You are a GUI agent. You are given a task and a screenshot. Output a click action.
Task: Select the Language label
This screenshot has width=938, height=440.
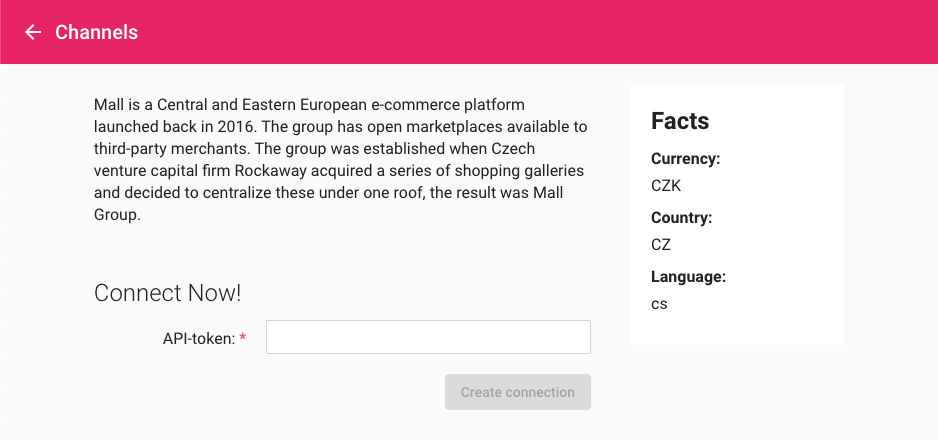[x=688, y=277]
